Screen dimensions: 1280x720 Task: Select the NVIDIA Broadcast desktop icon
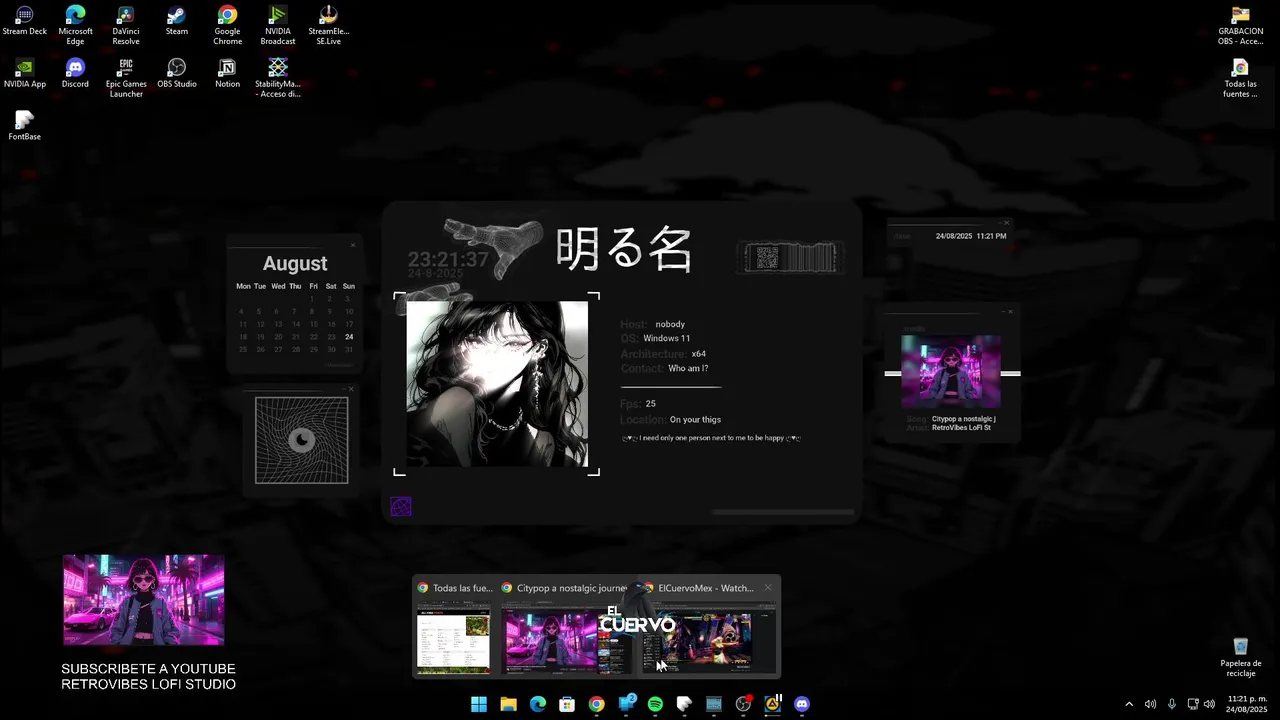pos(278,25)
